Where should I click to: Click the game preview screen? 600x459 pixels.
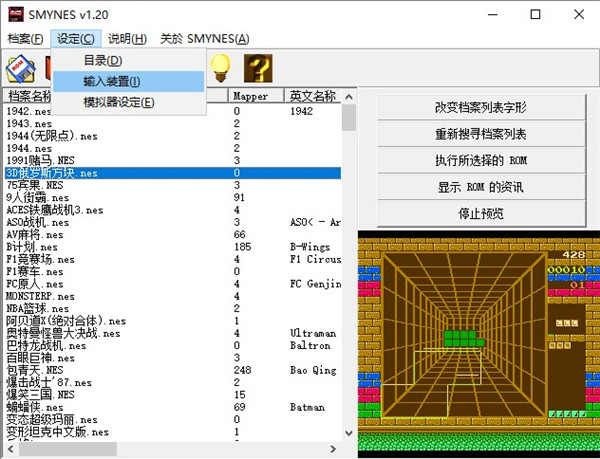coord(479,344)
